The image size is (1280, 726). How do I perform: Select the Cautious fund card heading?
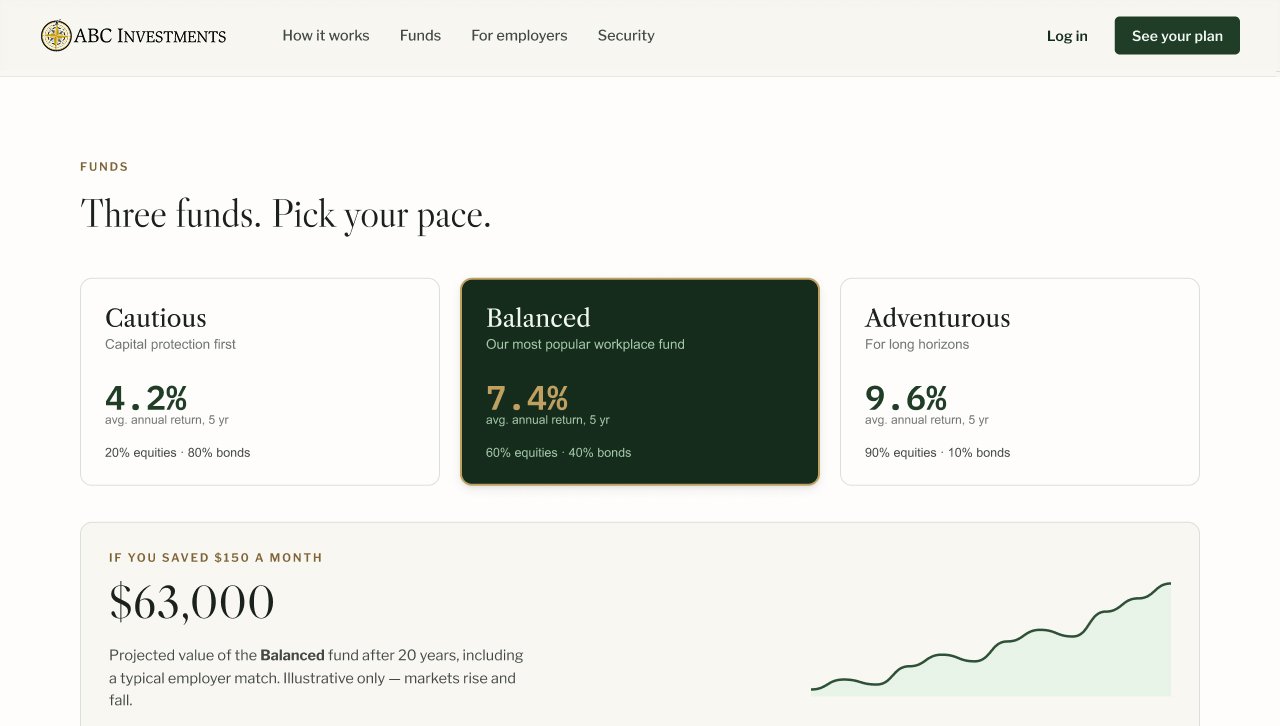point(156,318)
